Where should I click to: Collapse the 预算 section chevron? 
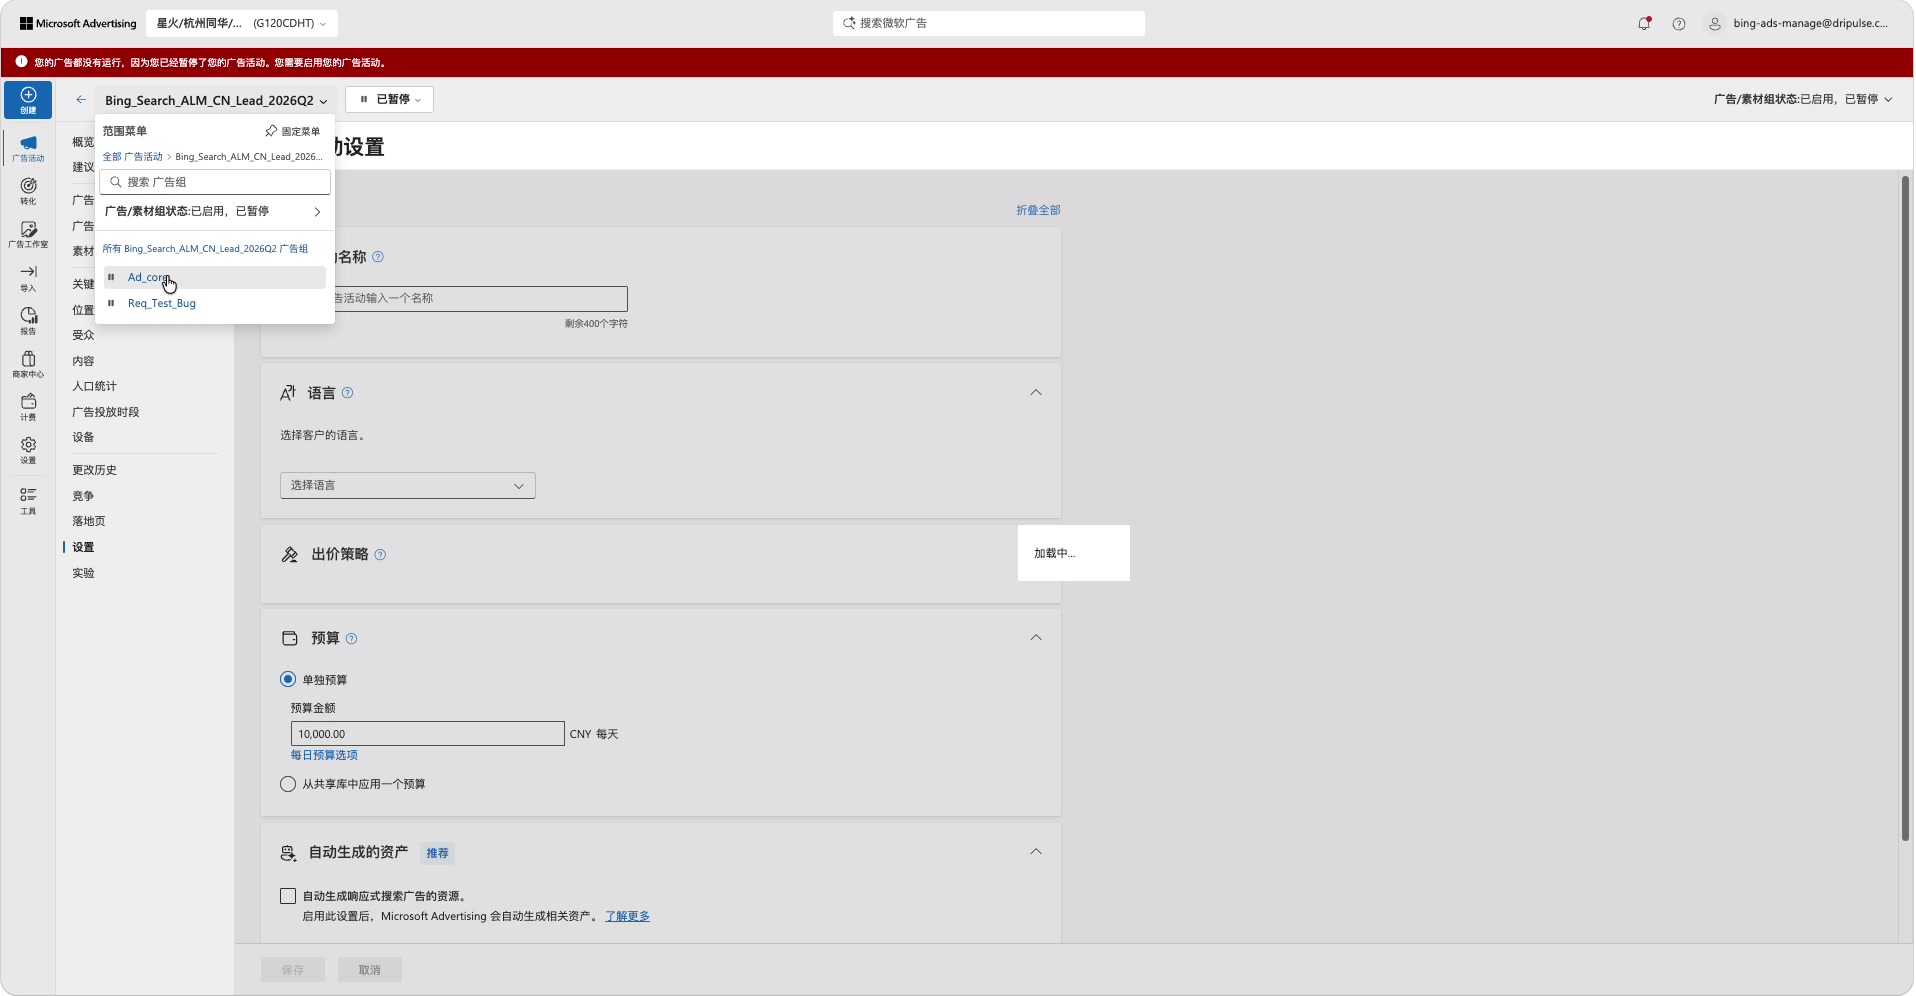[x=1036, y=638]
